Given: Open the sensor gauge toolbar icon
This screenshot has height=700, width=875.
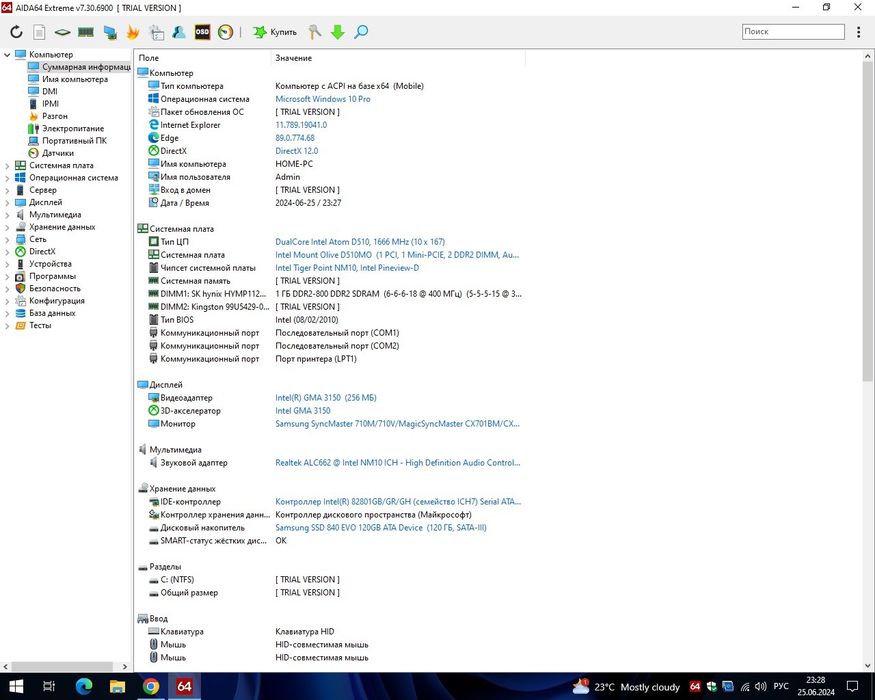Looking at the screenshot, I should (225, 32).
